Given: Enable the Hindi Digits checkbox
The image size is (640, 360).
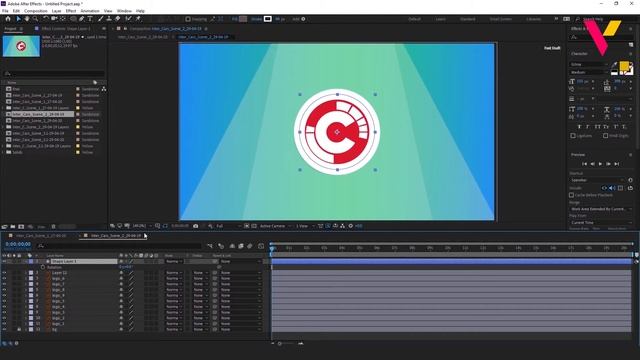Looking at the screenshot, I should [x=605, y=136].
